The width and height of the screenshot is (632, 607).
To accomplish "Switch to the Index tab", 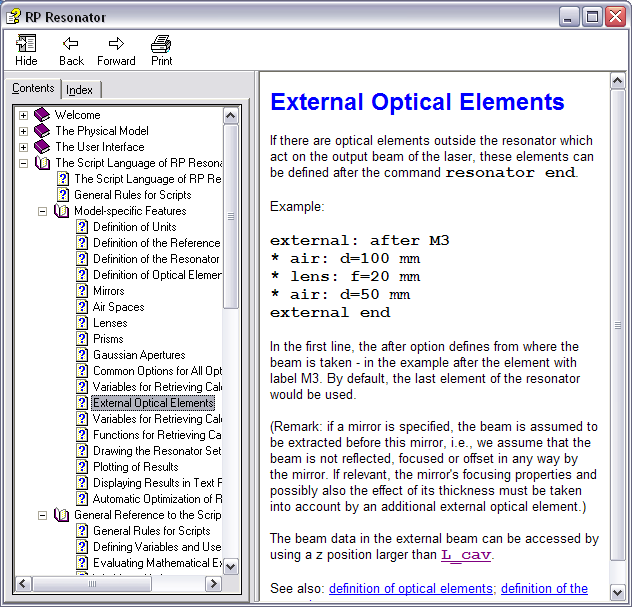I will (x=79, y=89).
